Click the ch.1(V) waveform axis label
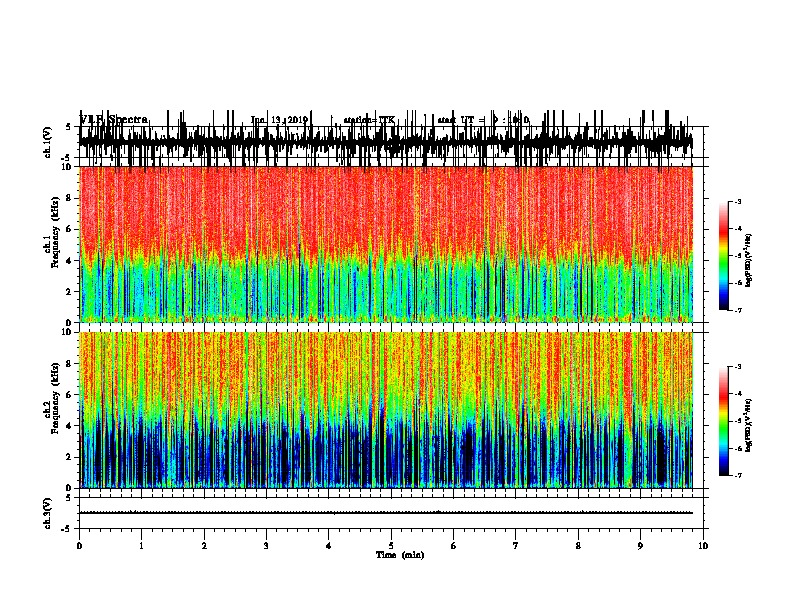 point(48,142)
